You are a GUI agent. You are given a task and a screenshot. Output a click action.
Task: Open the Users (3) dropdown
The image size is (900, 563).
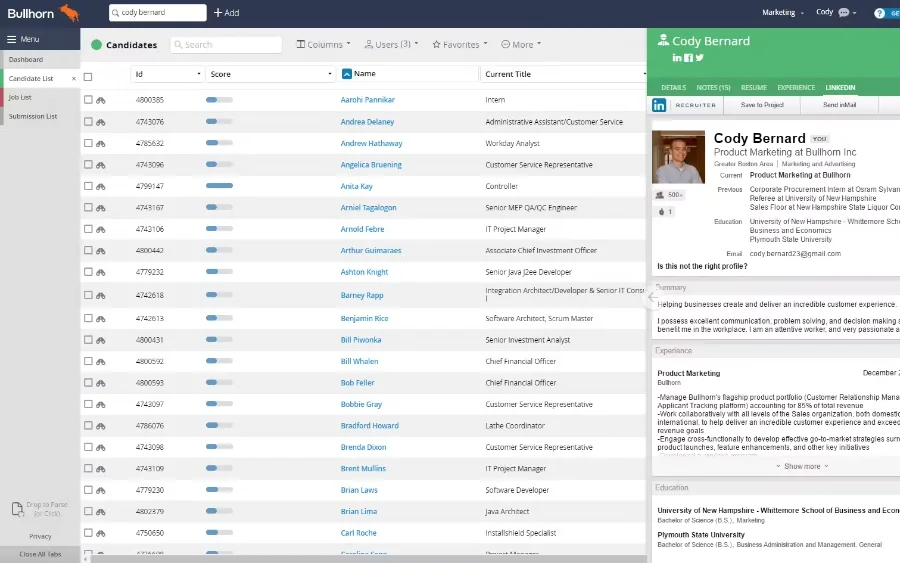coord(391,44)
